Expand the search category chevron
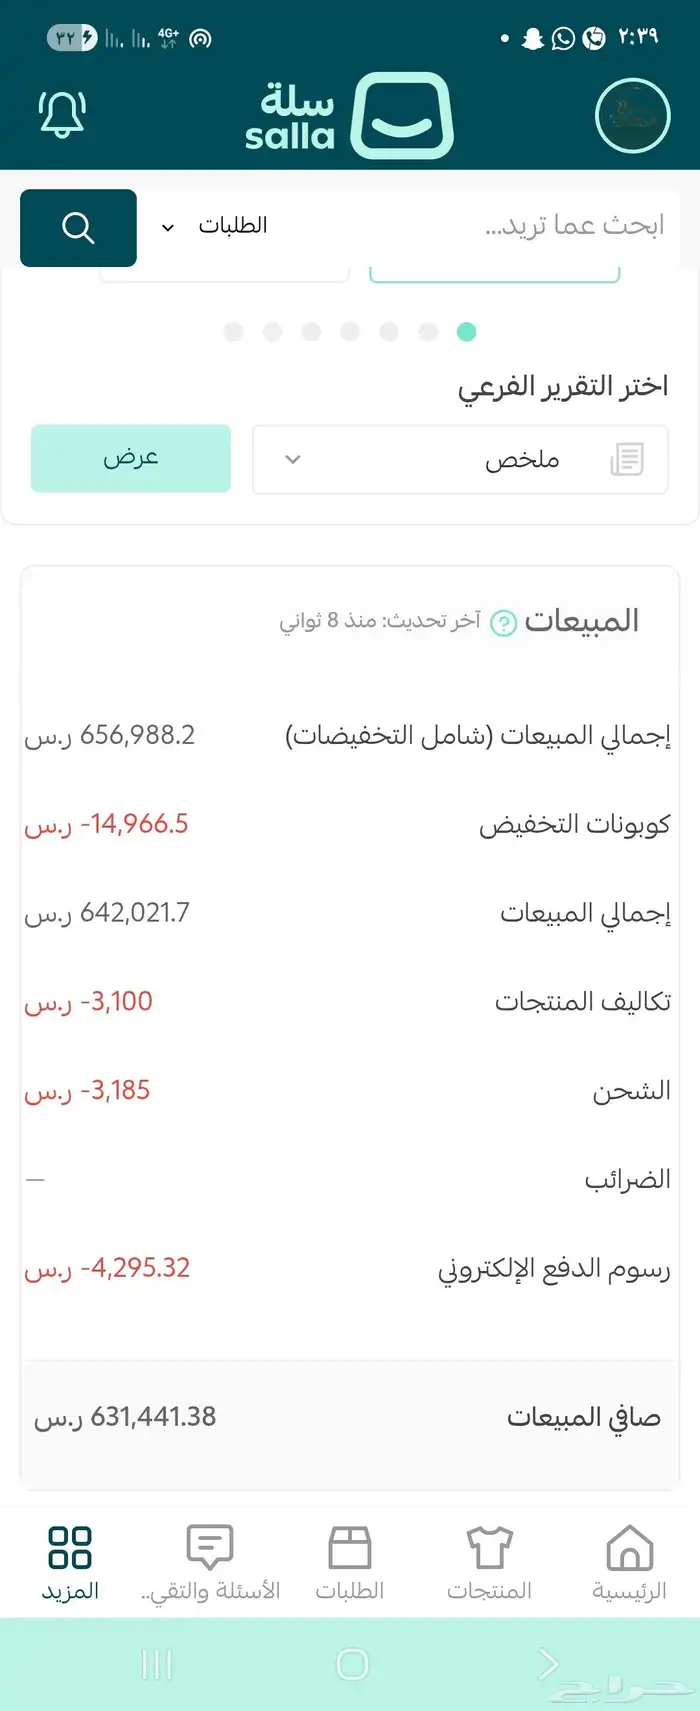This screenshot has width=700, height=1711. point(167,227)
